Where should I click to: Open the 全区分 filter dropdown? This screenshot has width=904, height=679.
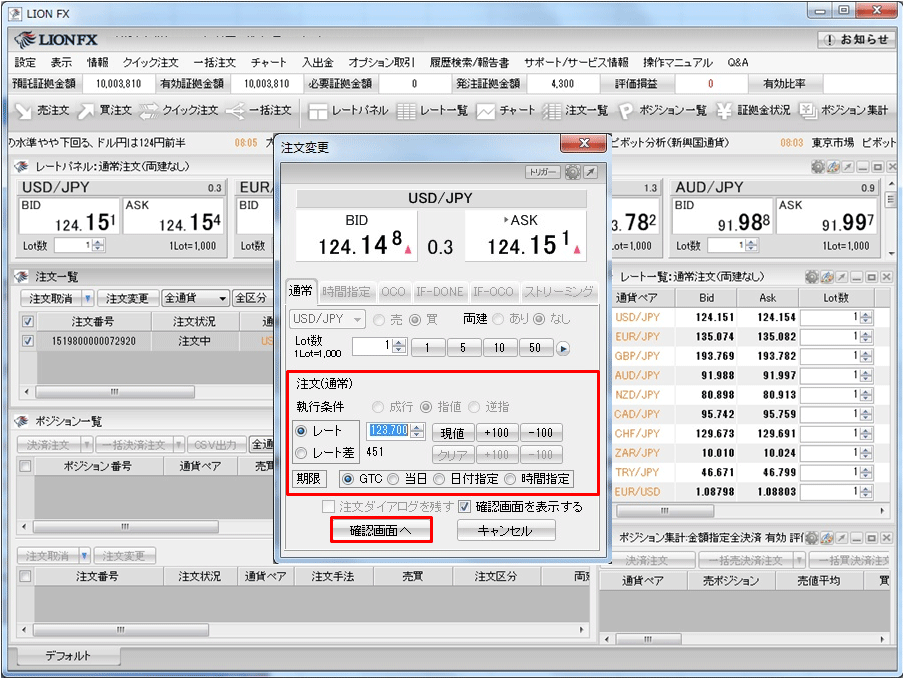click(254, 298)
